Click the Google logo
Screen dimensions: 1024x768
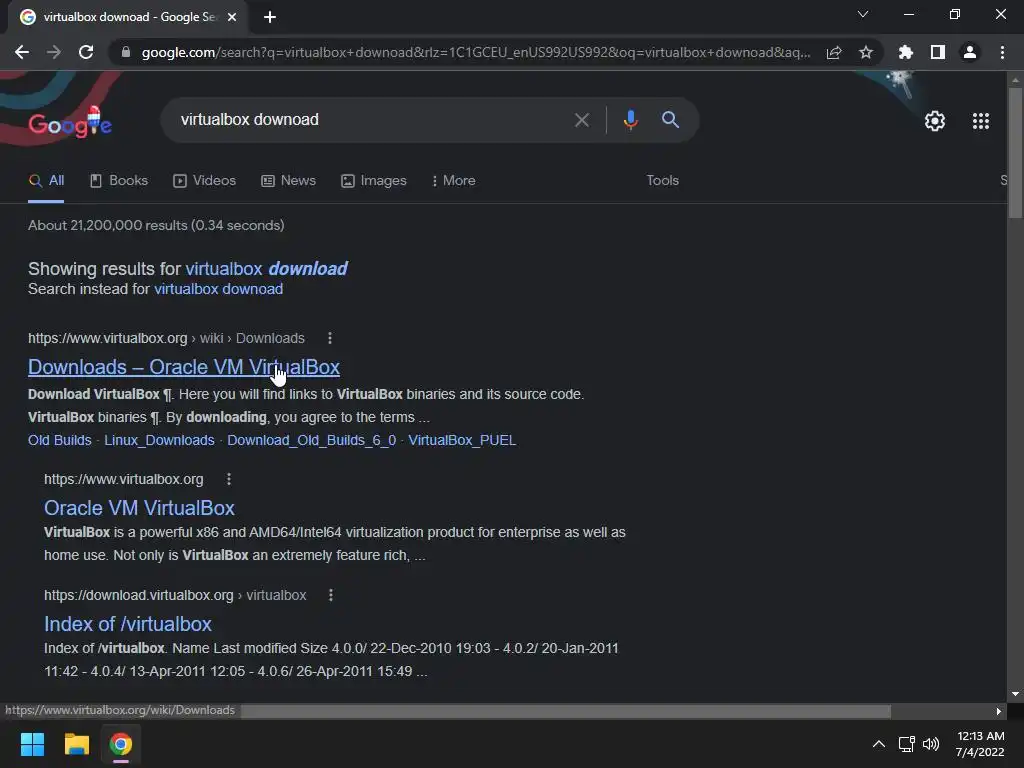tap(70, 123)
